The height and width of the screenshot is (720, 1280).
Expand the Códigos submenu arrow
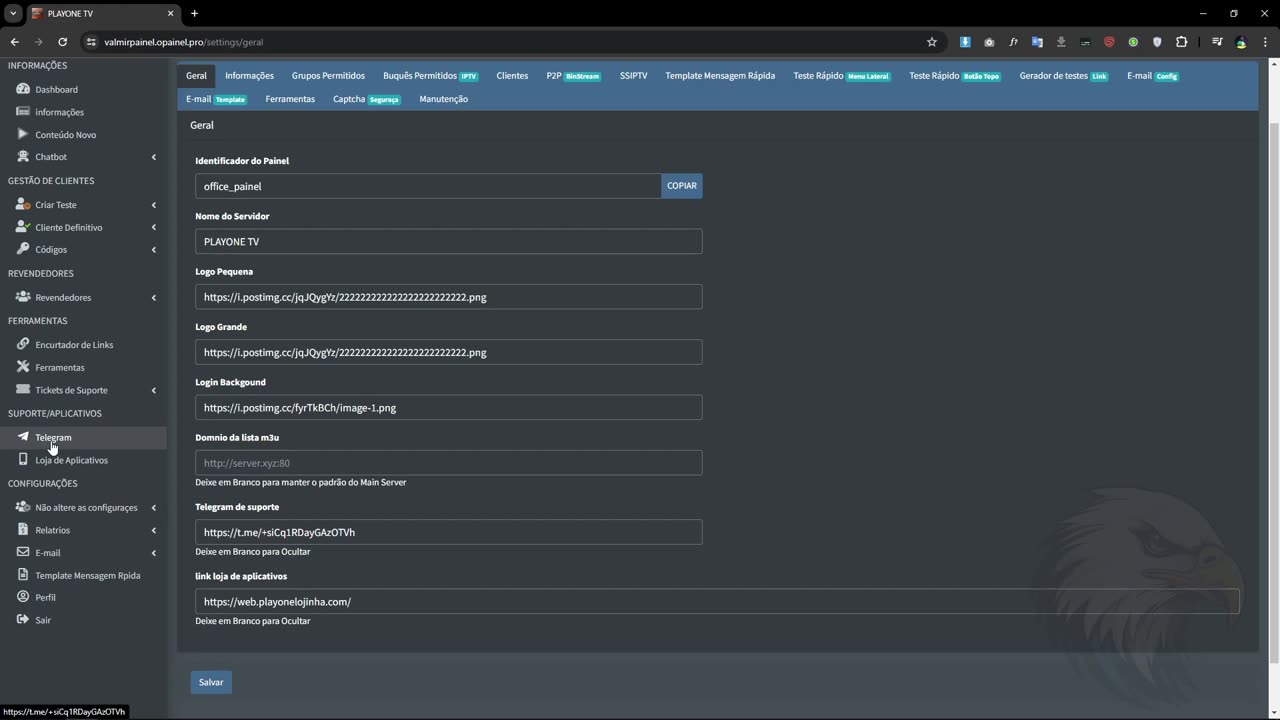(154, 250)
